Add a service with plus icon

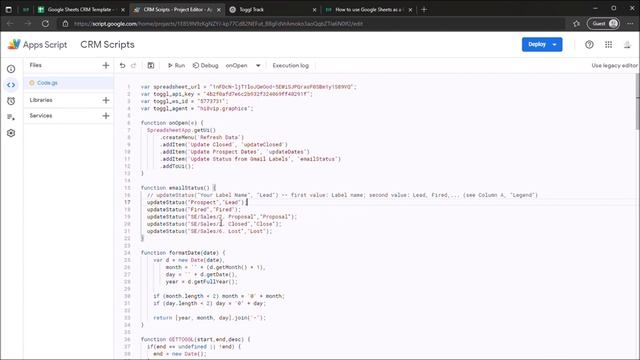point(106,116)
